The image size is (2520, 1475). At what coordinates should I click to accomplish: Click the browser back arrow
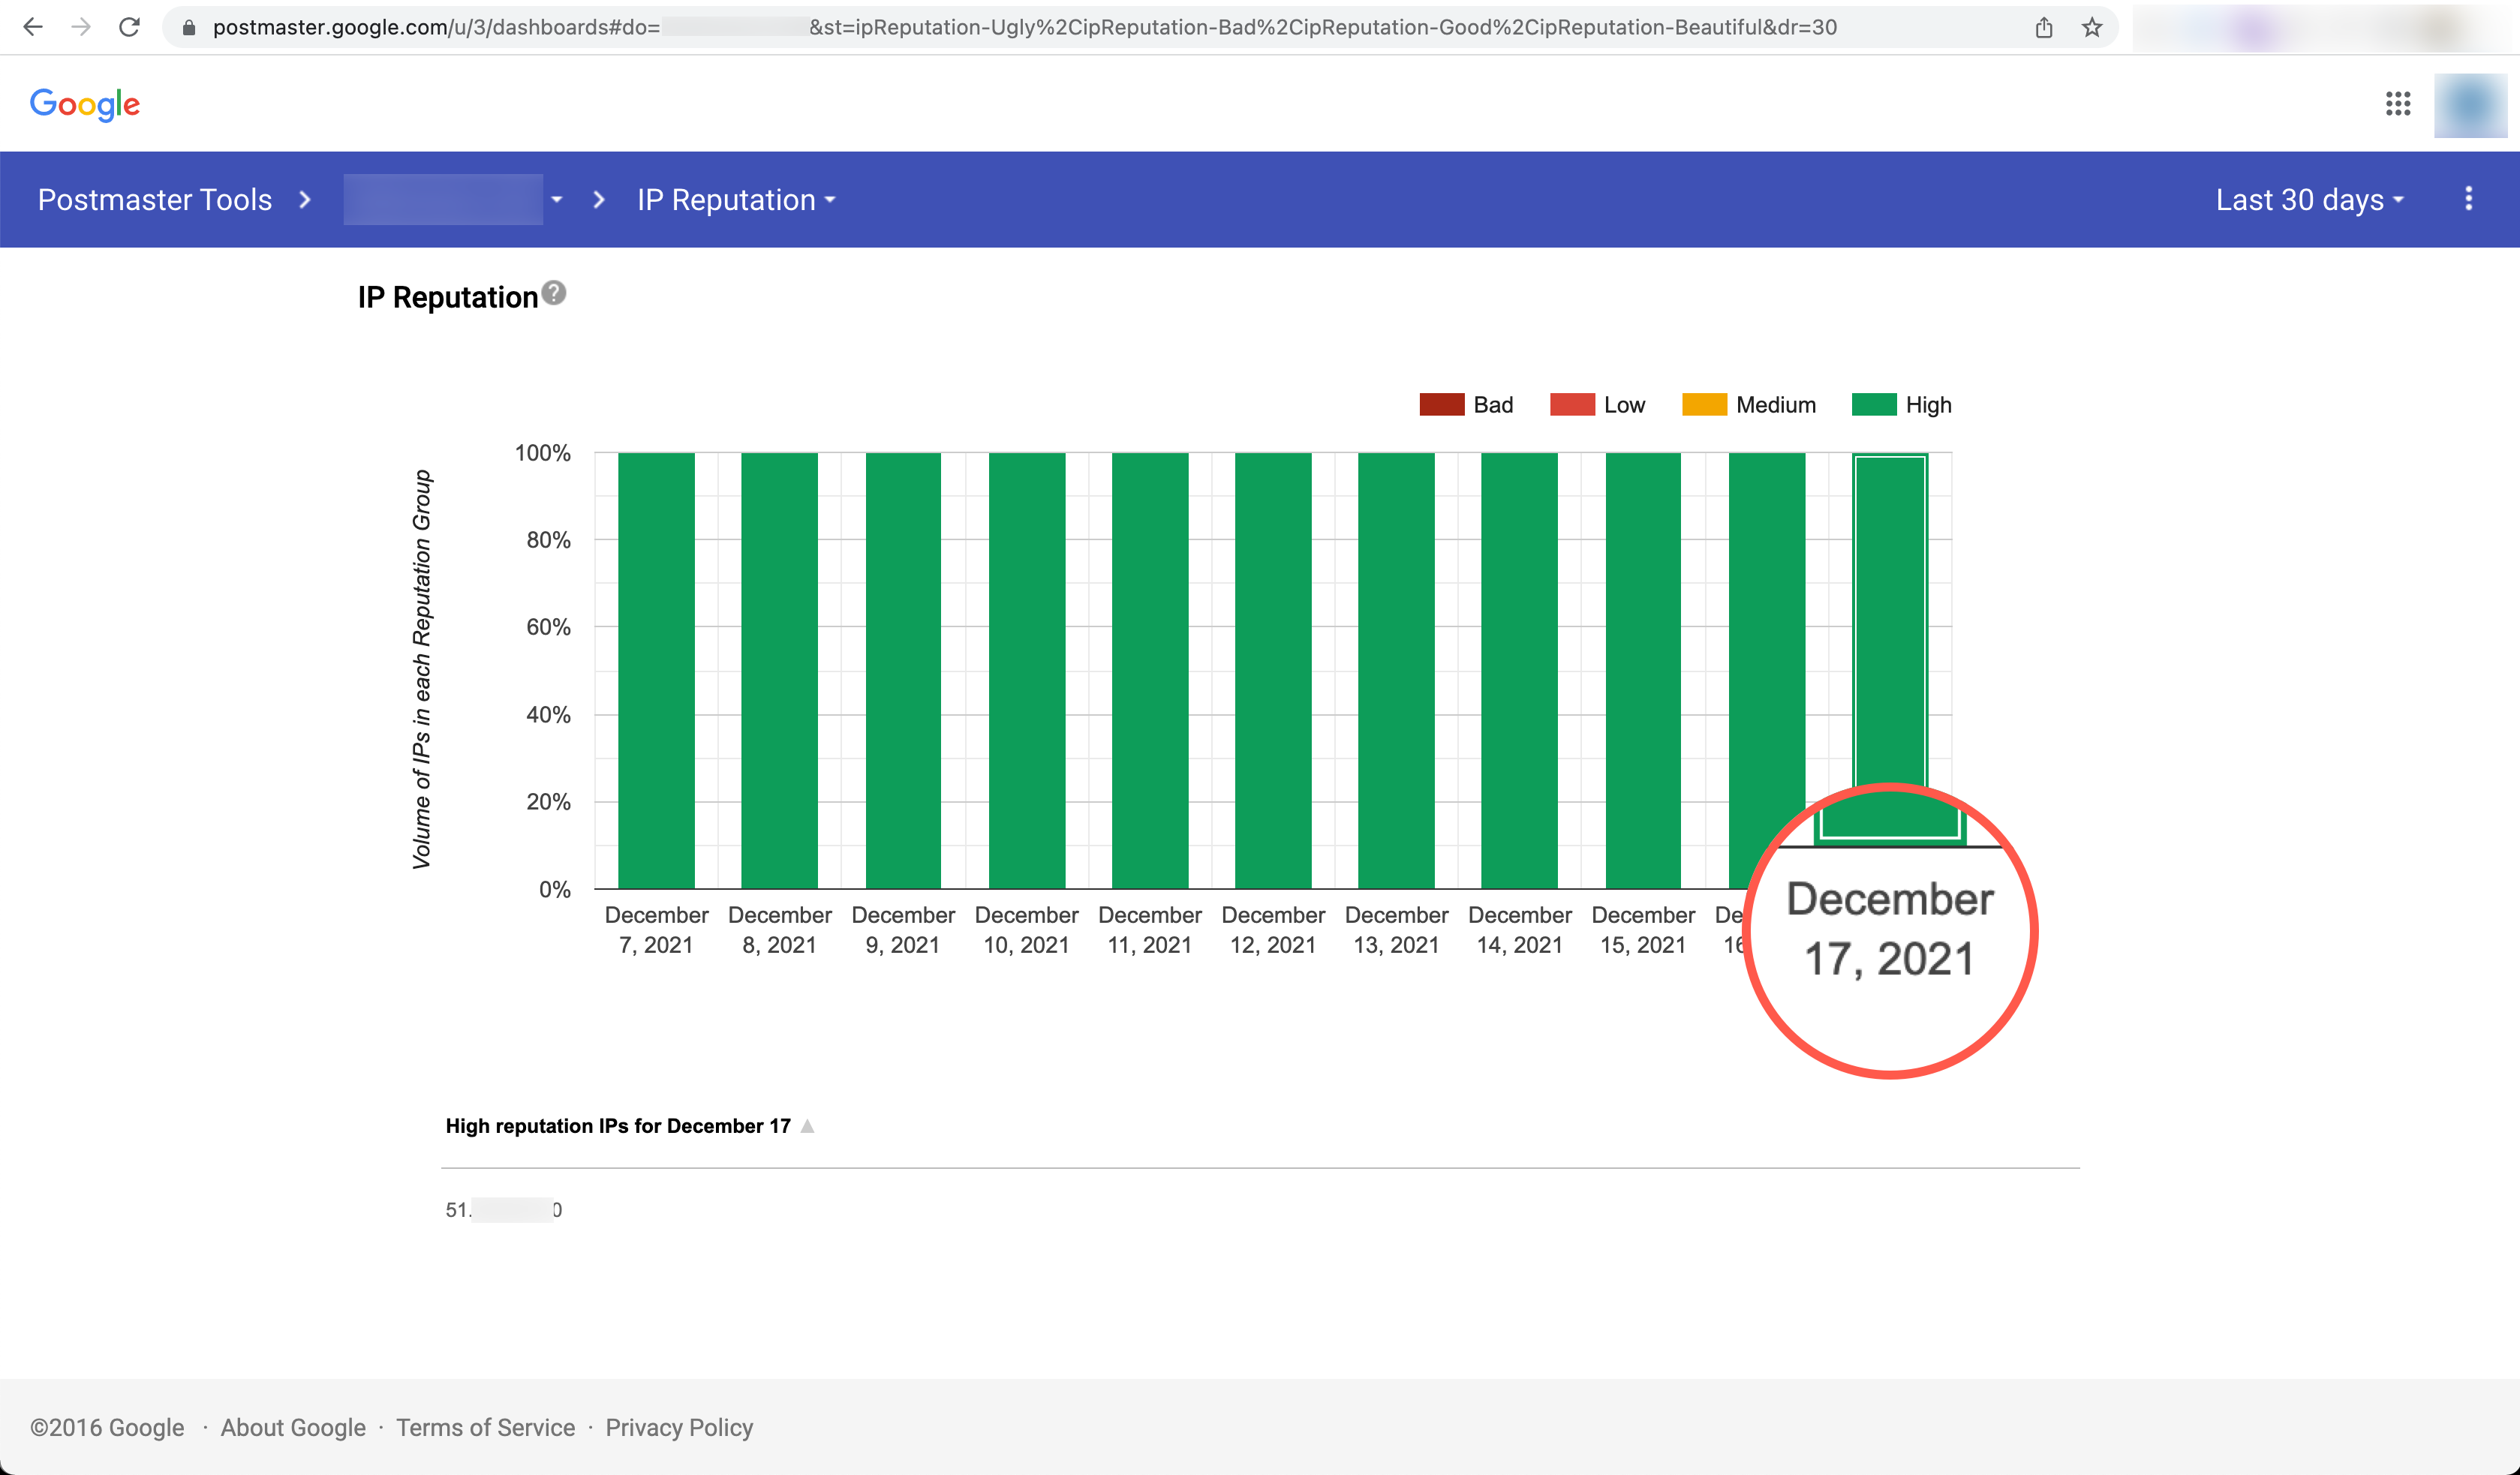(x=33, y=27)
